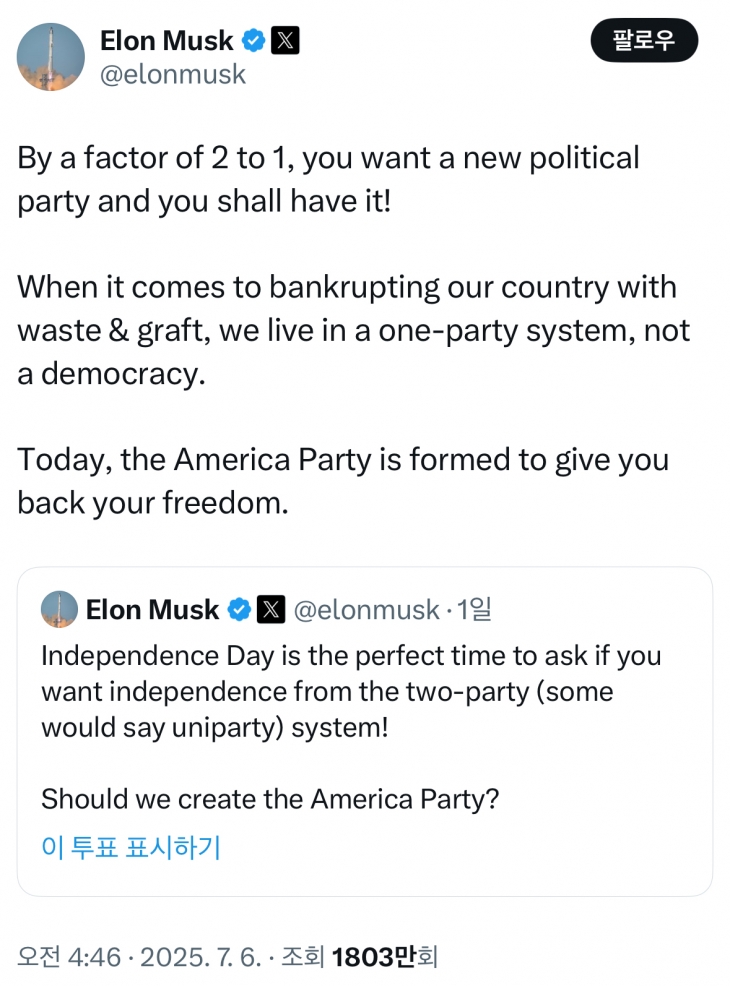The image size is (730, 986).
Task: Click the 'Today, the America Party is formed' paragraph
Action: click(342, 481)
